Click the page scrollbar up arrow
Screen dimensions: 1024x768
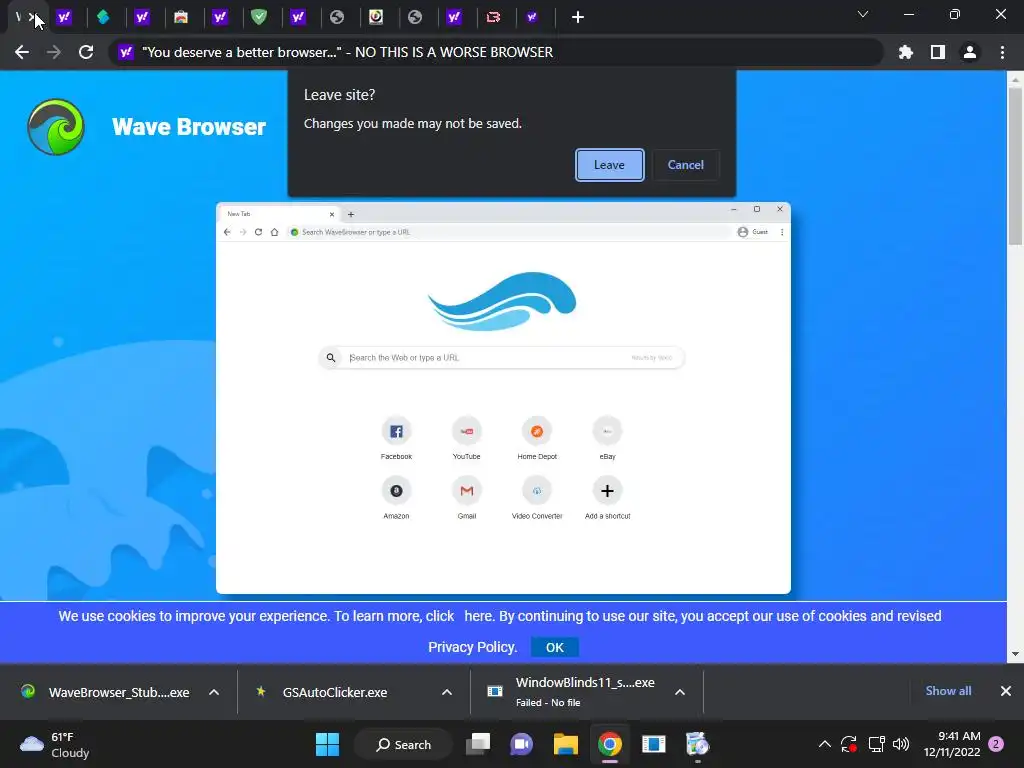1015,80
